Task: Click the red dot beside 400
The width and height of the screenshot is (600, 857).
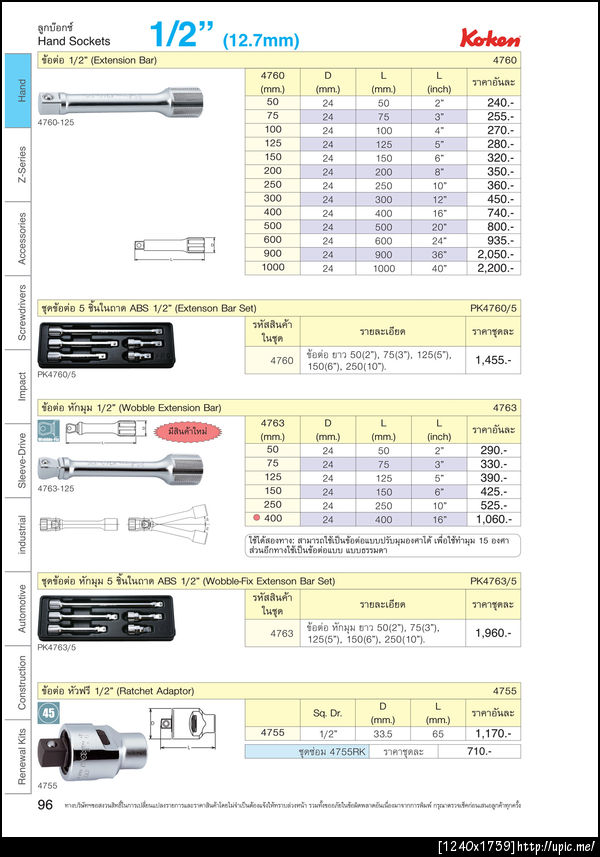Action: coord(256,518)
